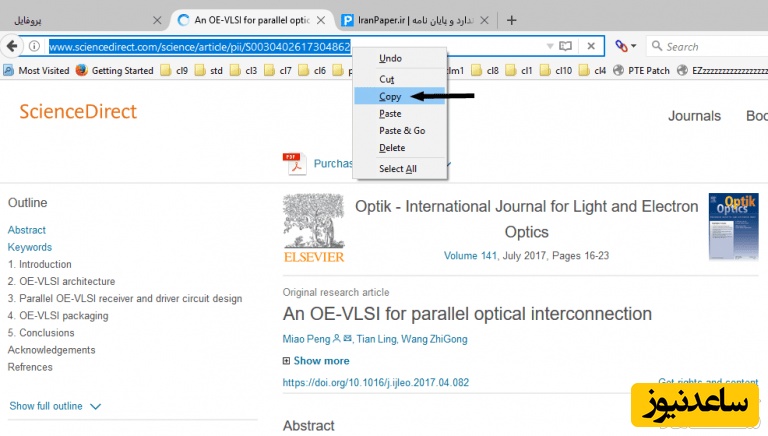Click the site info icon in address bar
The height and width of the screenshot is (436, 768).
point(34,46)
